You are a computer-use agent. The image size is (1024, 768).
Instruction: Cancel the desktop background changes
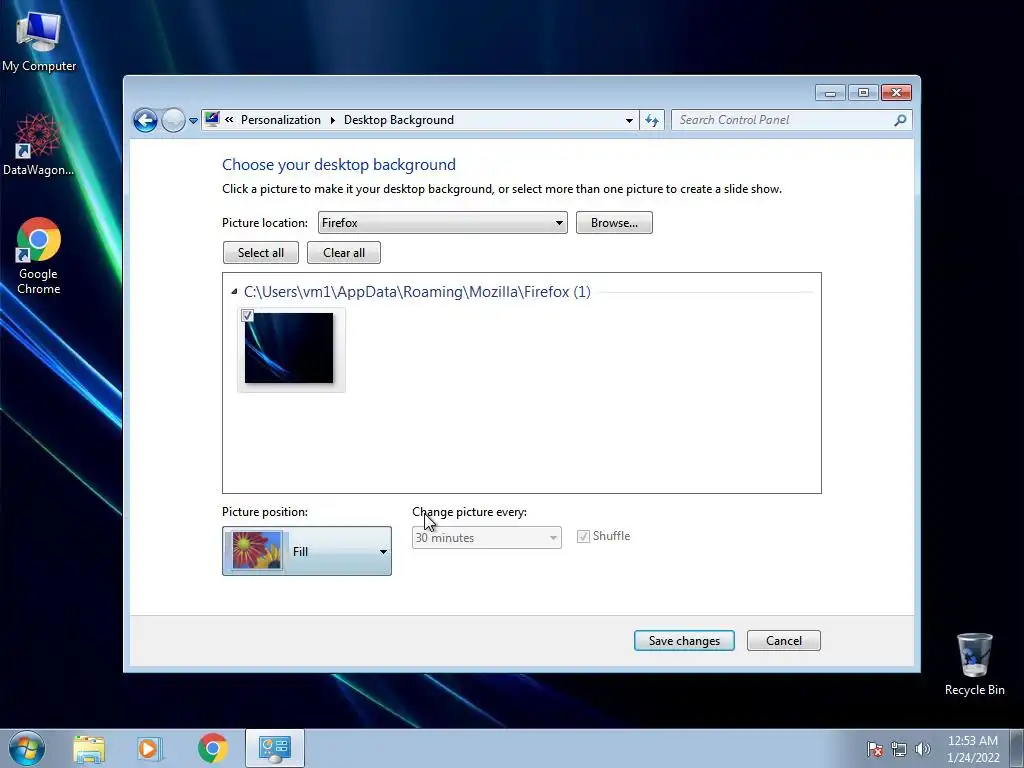point(784,641)
